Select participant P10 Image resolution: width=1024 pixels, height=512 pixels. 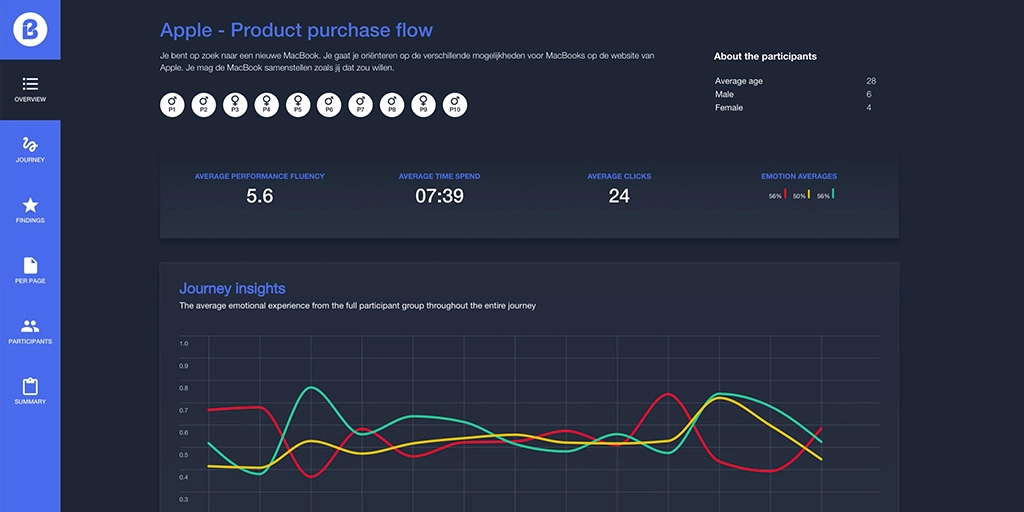coord(455,104)
